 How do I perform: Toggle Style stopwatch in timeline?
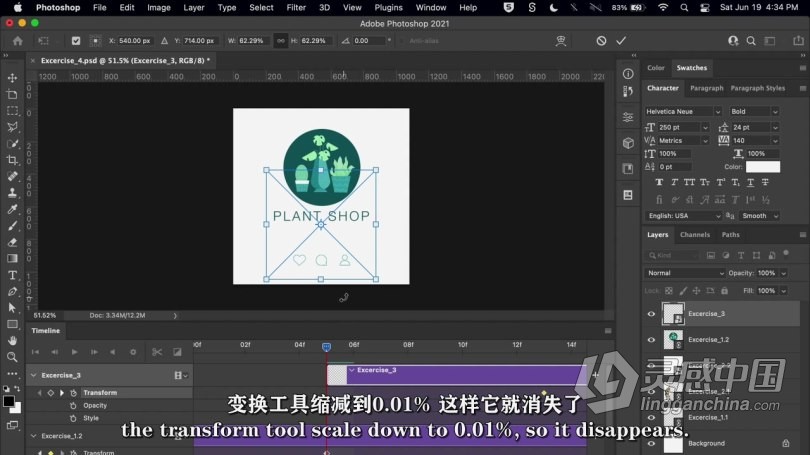[x=73, y=418]
